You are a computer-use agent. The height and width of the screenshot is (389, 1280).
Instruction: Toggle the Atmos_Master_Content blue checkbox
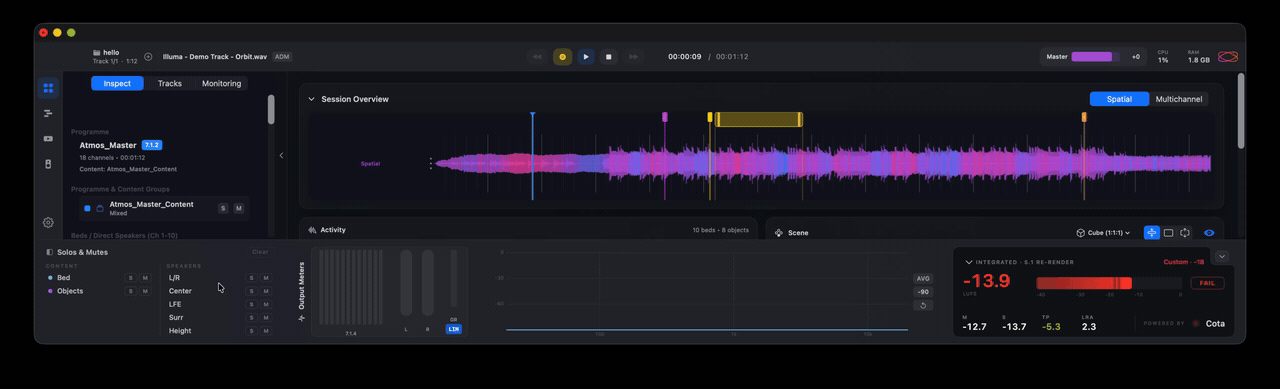tap(87, 208)
